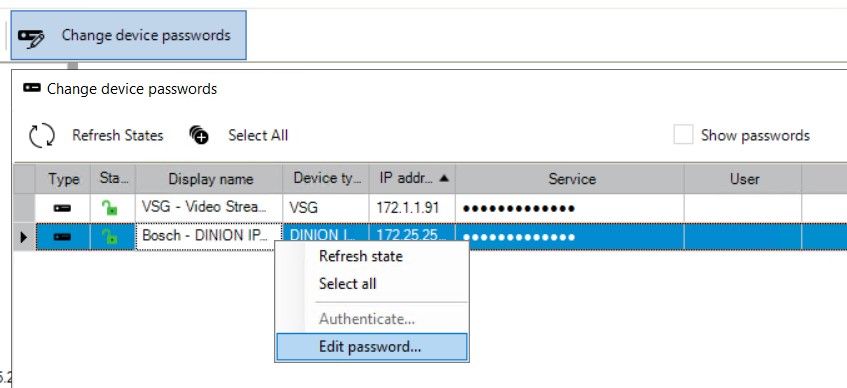Sort by the Type column header
The image size is (847, 388).
[x=63, y=179]
